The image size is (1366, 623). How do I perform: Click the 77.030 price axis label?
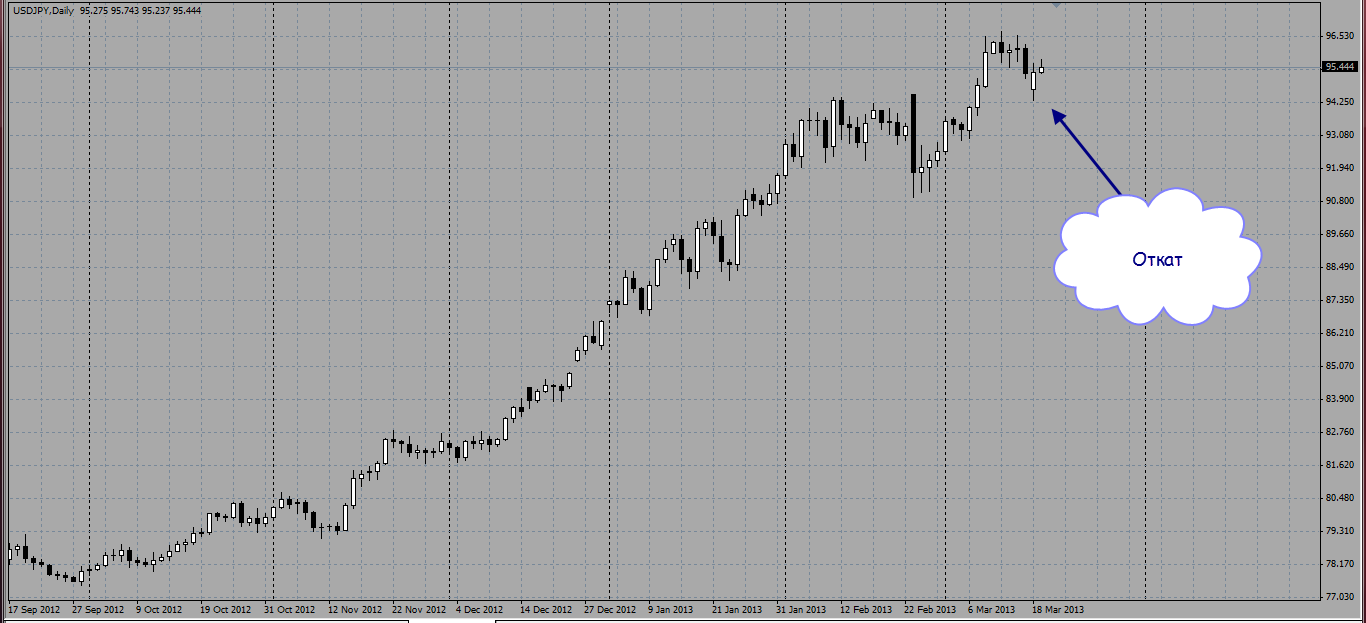(x=1339, y=597)
